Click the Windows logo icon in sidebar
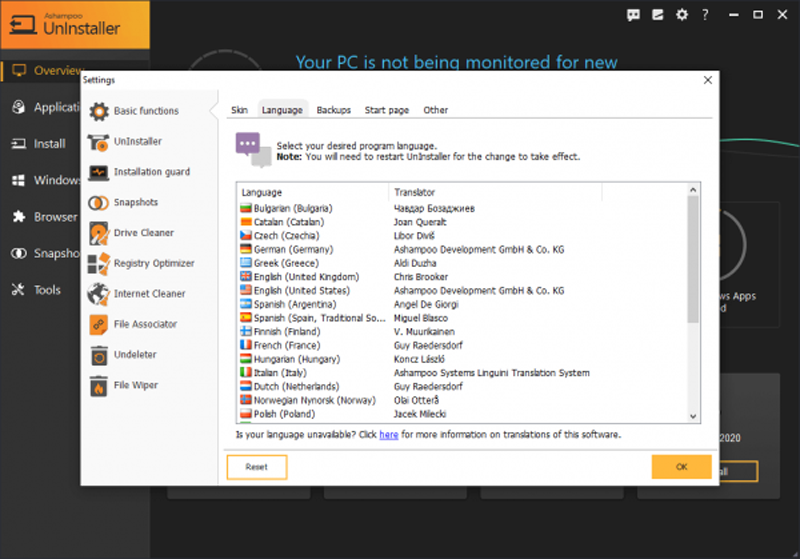This screenshot has width=800, height=559. pyautogui.click(x=18, y=180)
